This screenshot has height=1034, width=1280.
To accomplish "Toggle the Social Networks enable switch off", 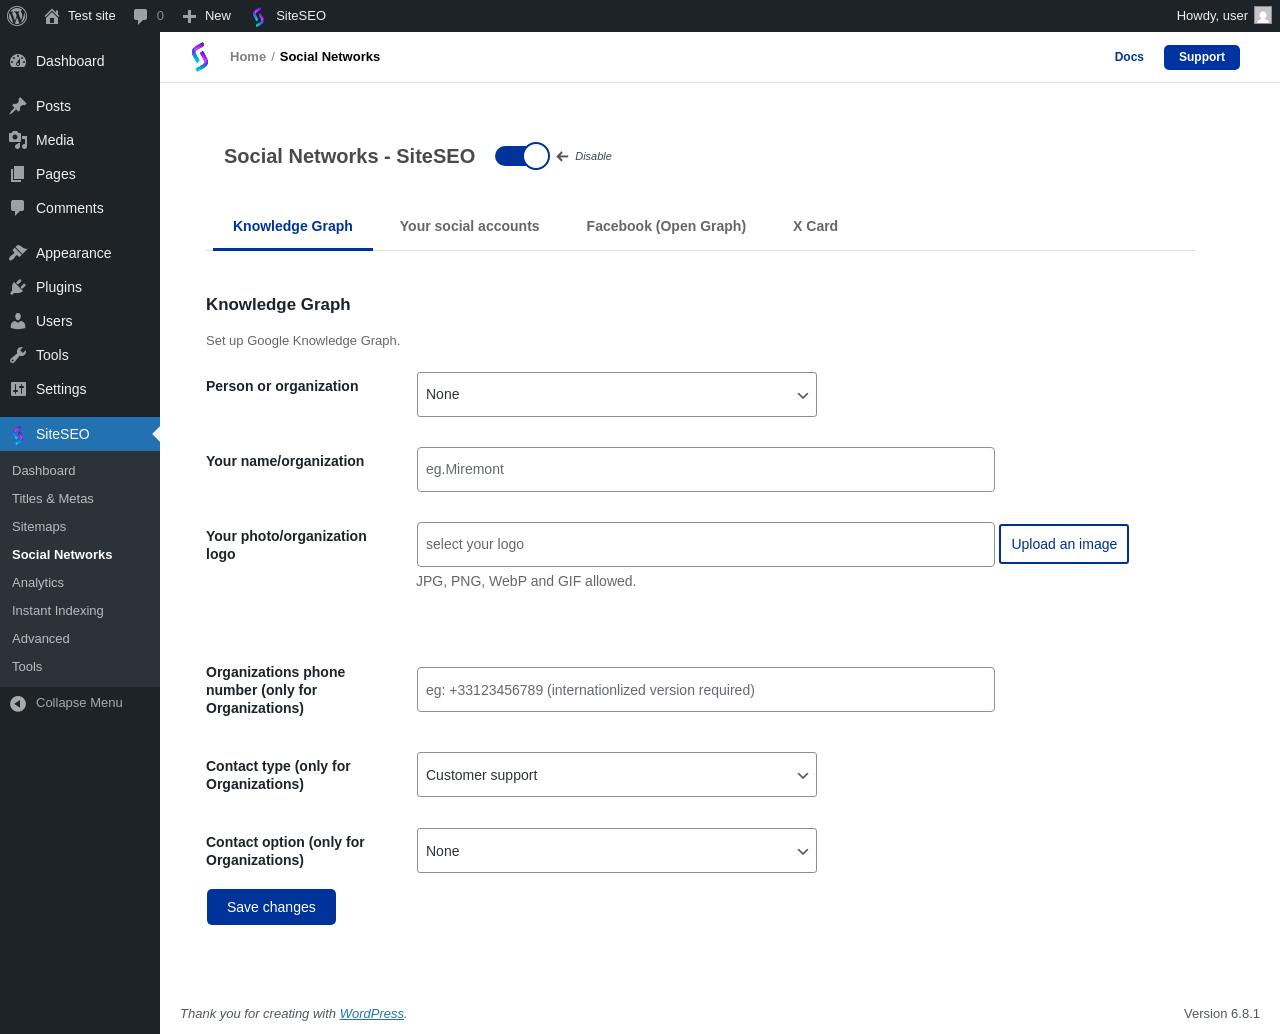I will 522,156.
